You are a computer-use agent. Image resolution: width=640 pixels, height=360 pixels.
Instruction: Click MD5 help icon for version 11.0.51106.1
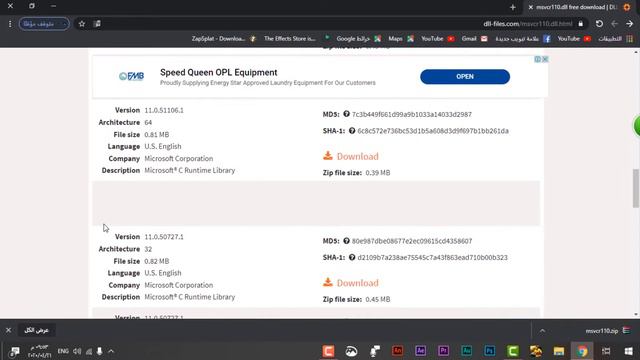coord(346,114)
